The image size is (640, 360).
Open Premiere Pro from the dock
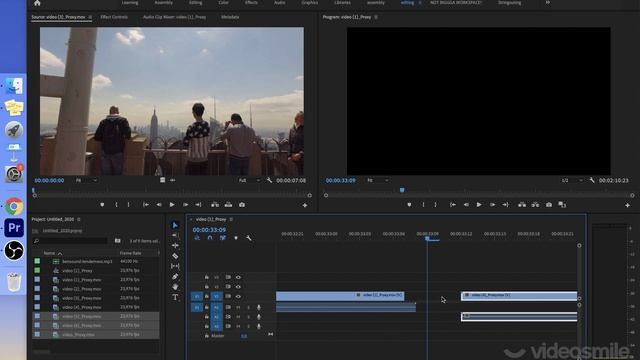pos(14,228)
